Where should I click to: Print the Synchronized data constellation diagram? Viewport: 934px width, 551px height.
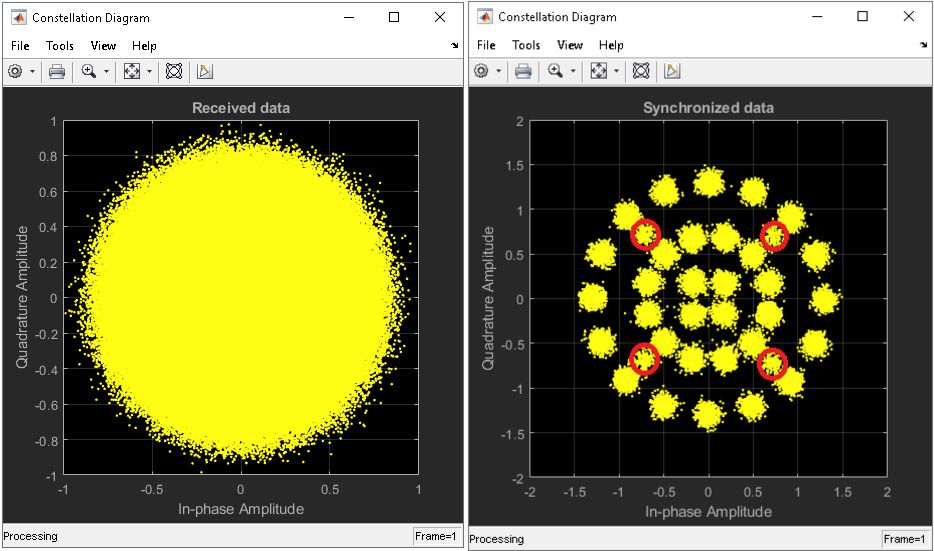coord(523,71)
